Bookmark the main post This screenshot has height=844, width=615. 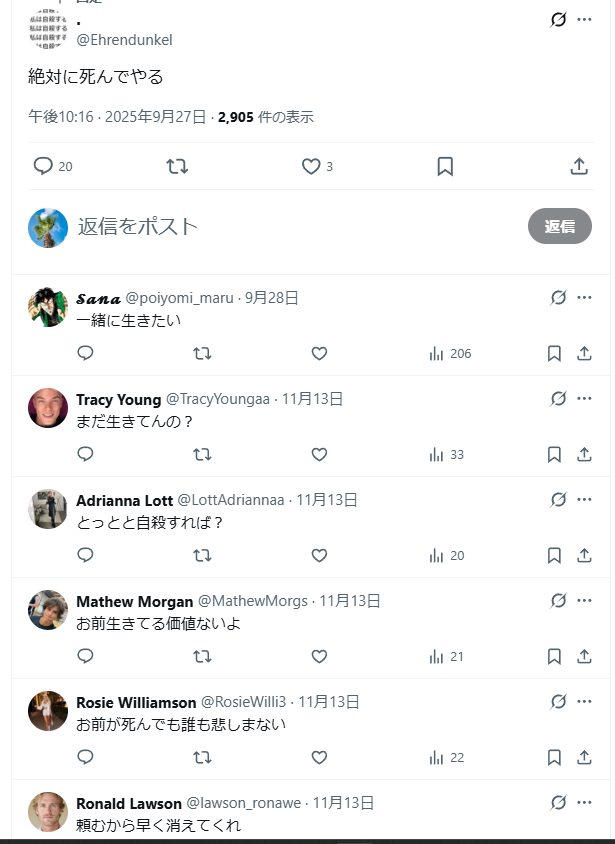coord(445,166)
